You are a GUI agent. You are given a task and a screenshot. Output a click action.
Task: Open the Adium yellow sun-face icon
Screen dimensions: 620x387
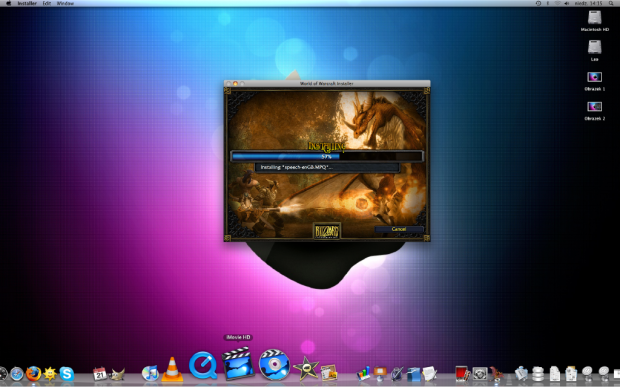[x=50, y=374]
